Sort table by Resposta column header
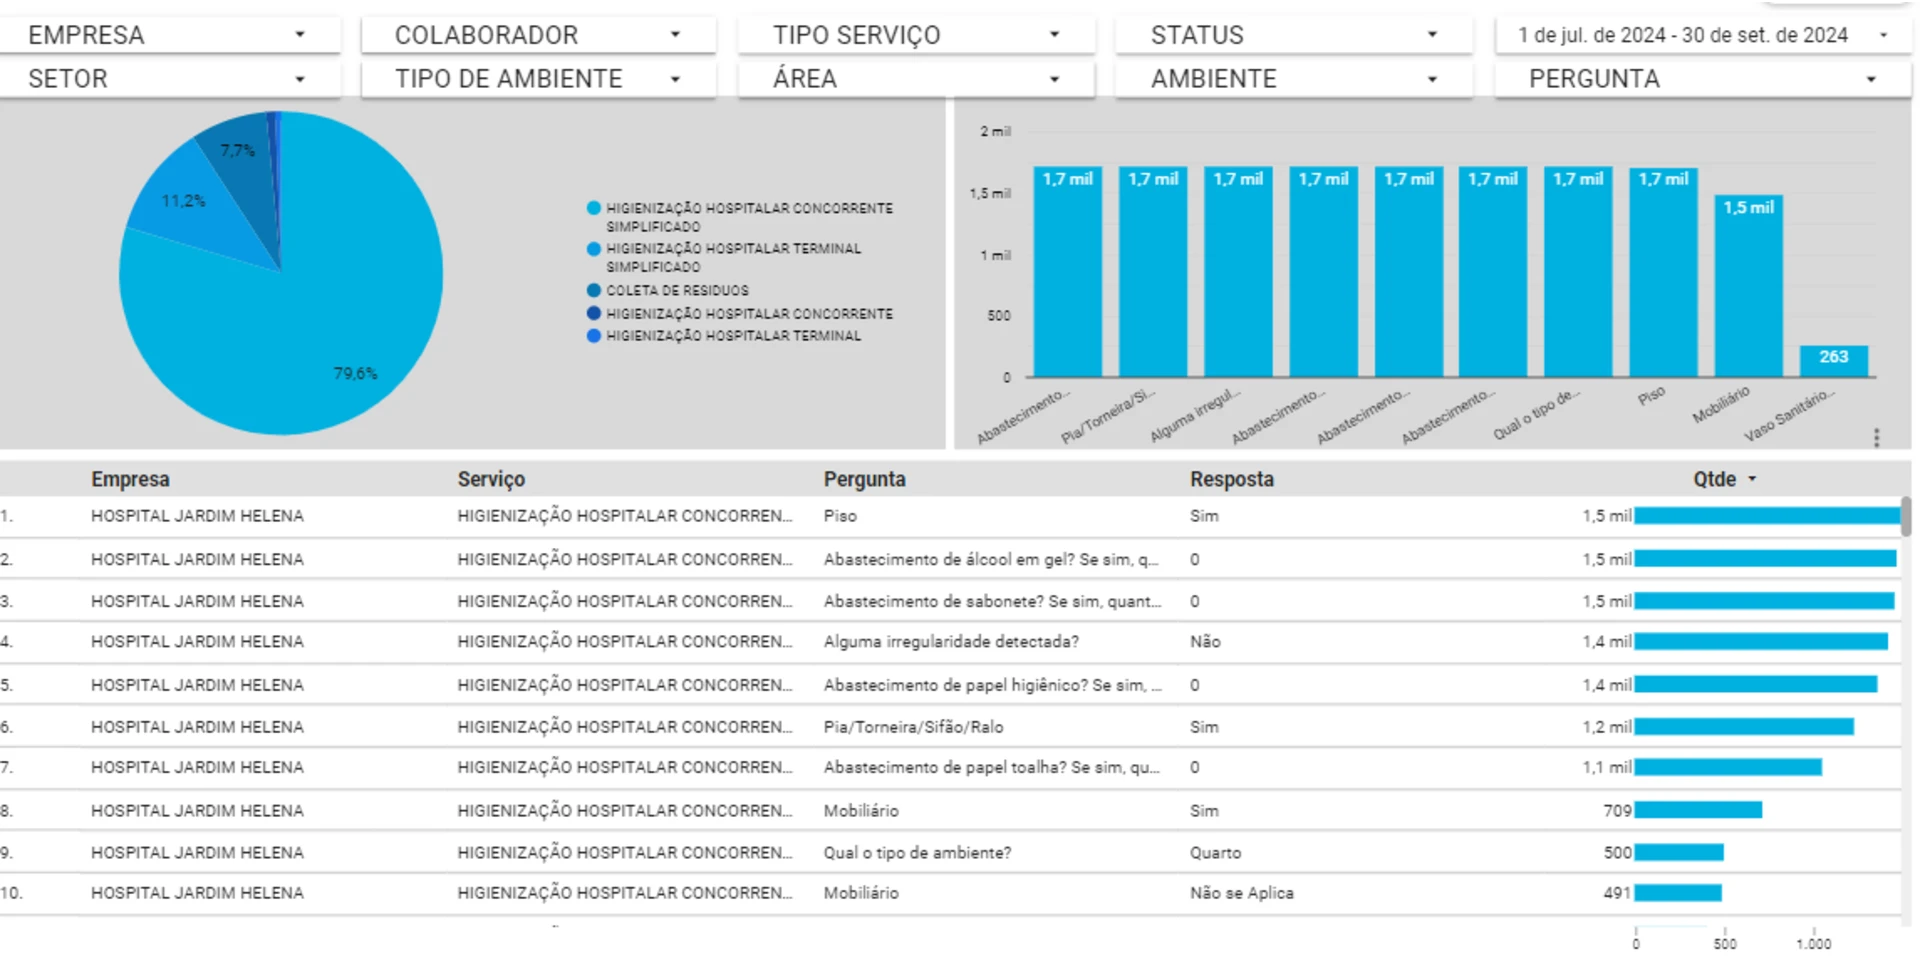 pyautogui.click(x=1231, y=480)
